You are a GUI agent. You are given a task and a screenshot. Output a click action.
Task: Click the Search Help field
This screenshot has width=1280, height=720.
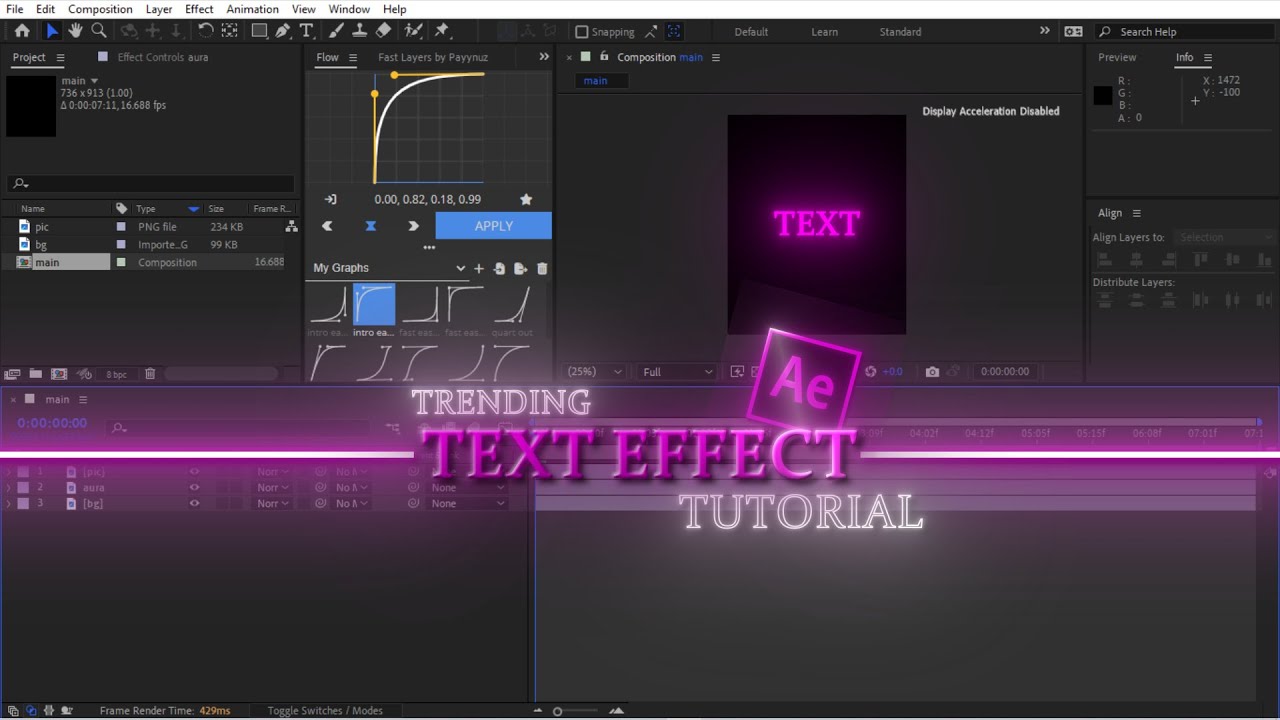click(x=1187, y=32)
